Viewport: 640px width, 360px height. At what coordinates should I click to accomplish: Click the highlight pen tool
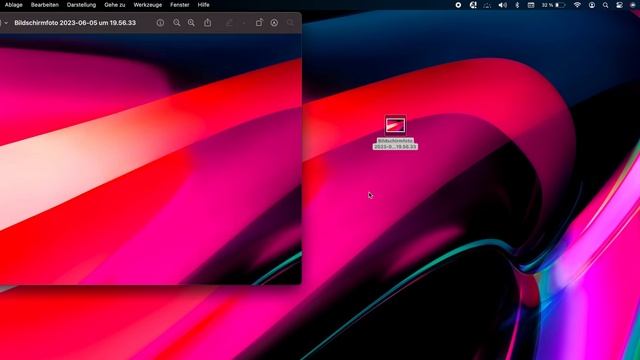229,23
